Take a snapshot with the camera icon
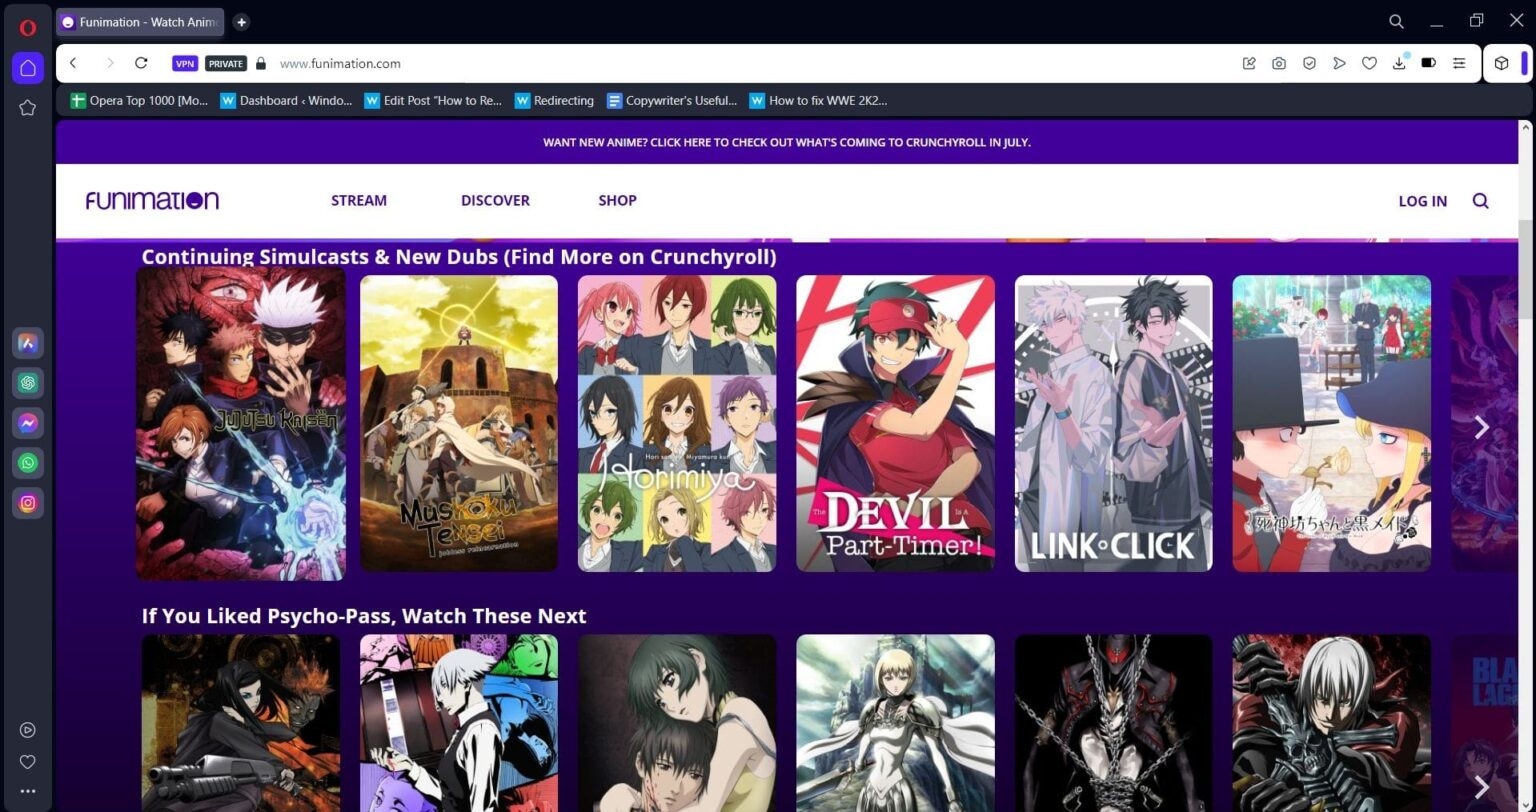Screen dimensions: 1536x812 coord(1278,63)
